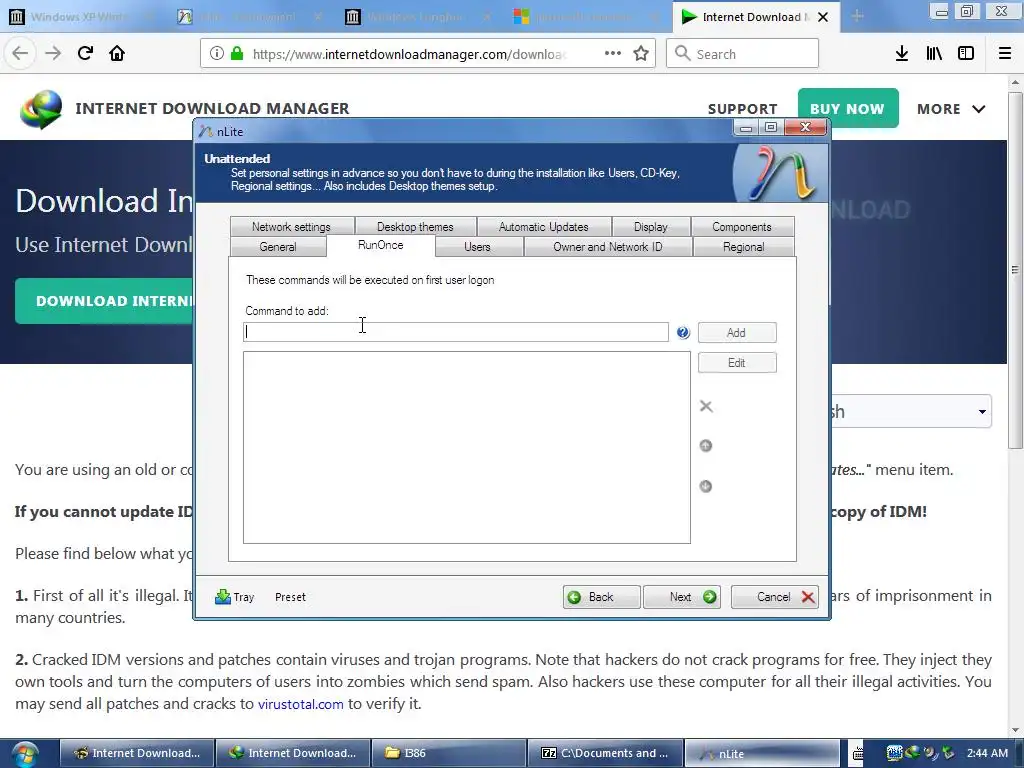Open C:\Documents and... 7-Zip taskbar item
Screen dimensions: 1024x768
(x=605, y=753)
